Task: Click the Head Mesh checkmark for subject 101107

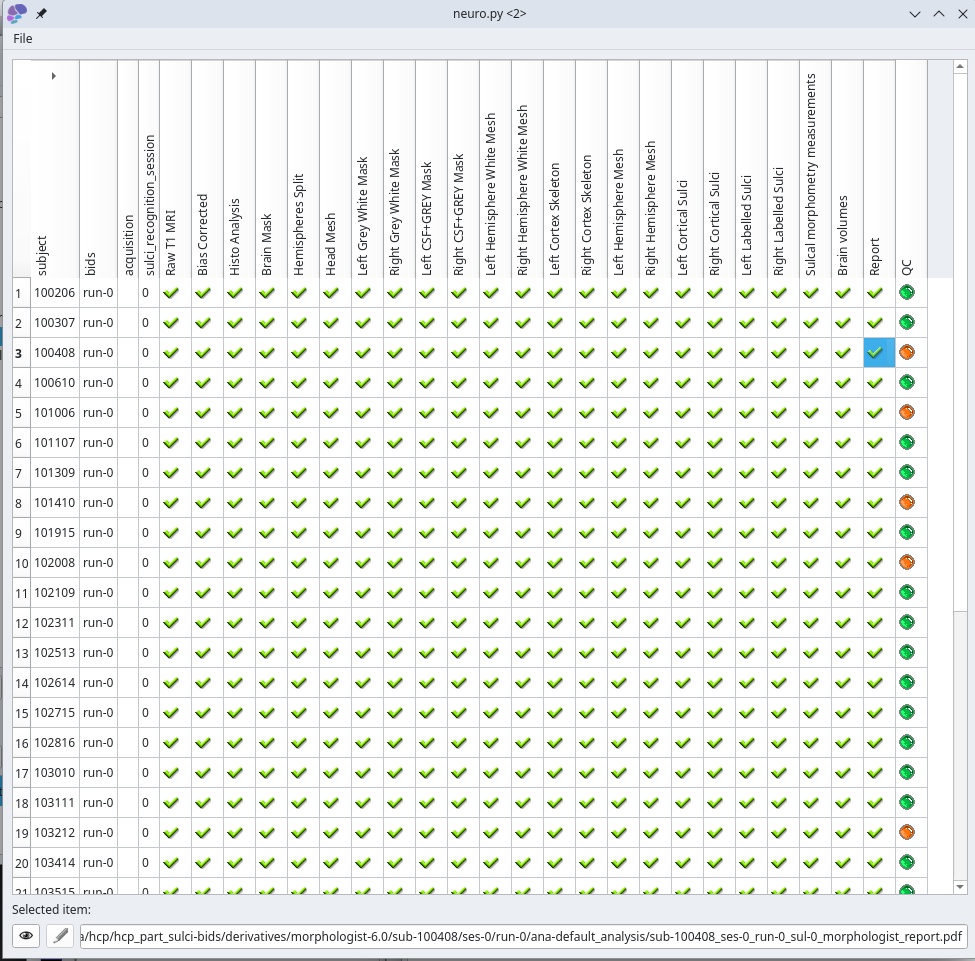Action: pos(331,442)
